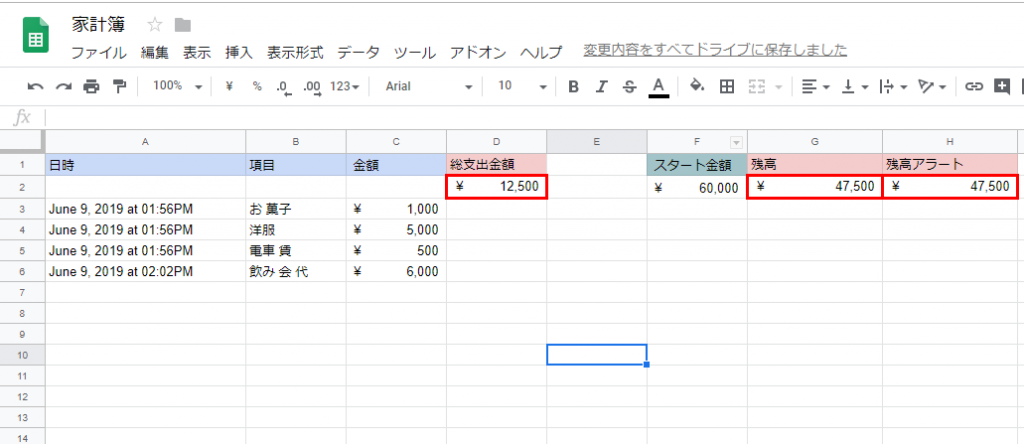The width and height of the screenshot is (1024, 444).
Task: Select the ¥ 6,000 amount cell
Action: pos(396,272)
